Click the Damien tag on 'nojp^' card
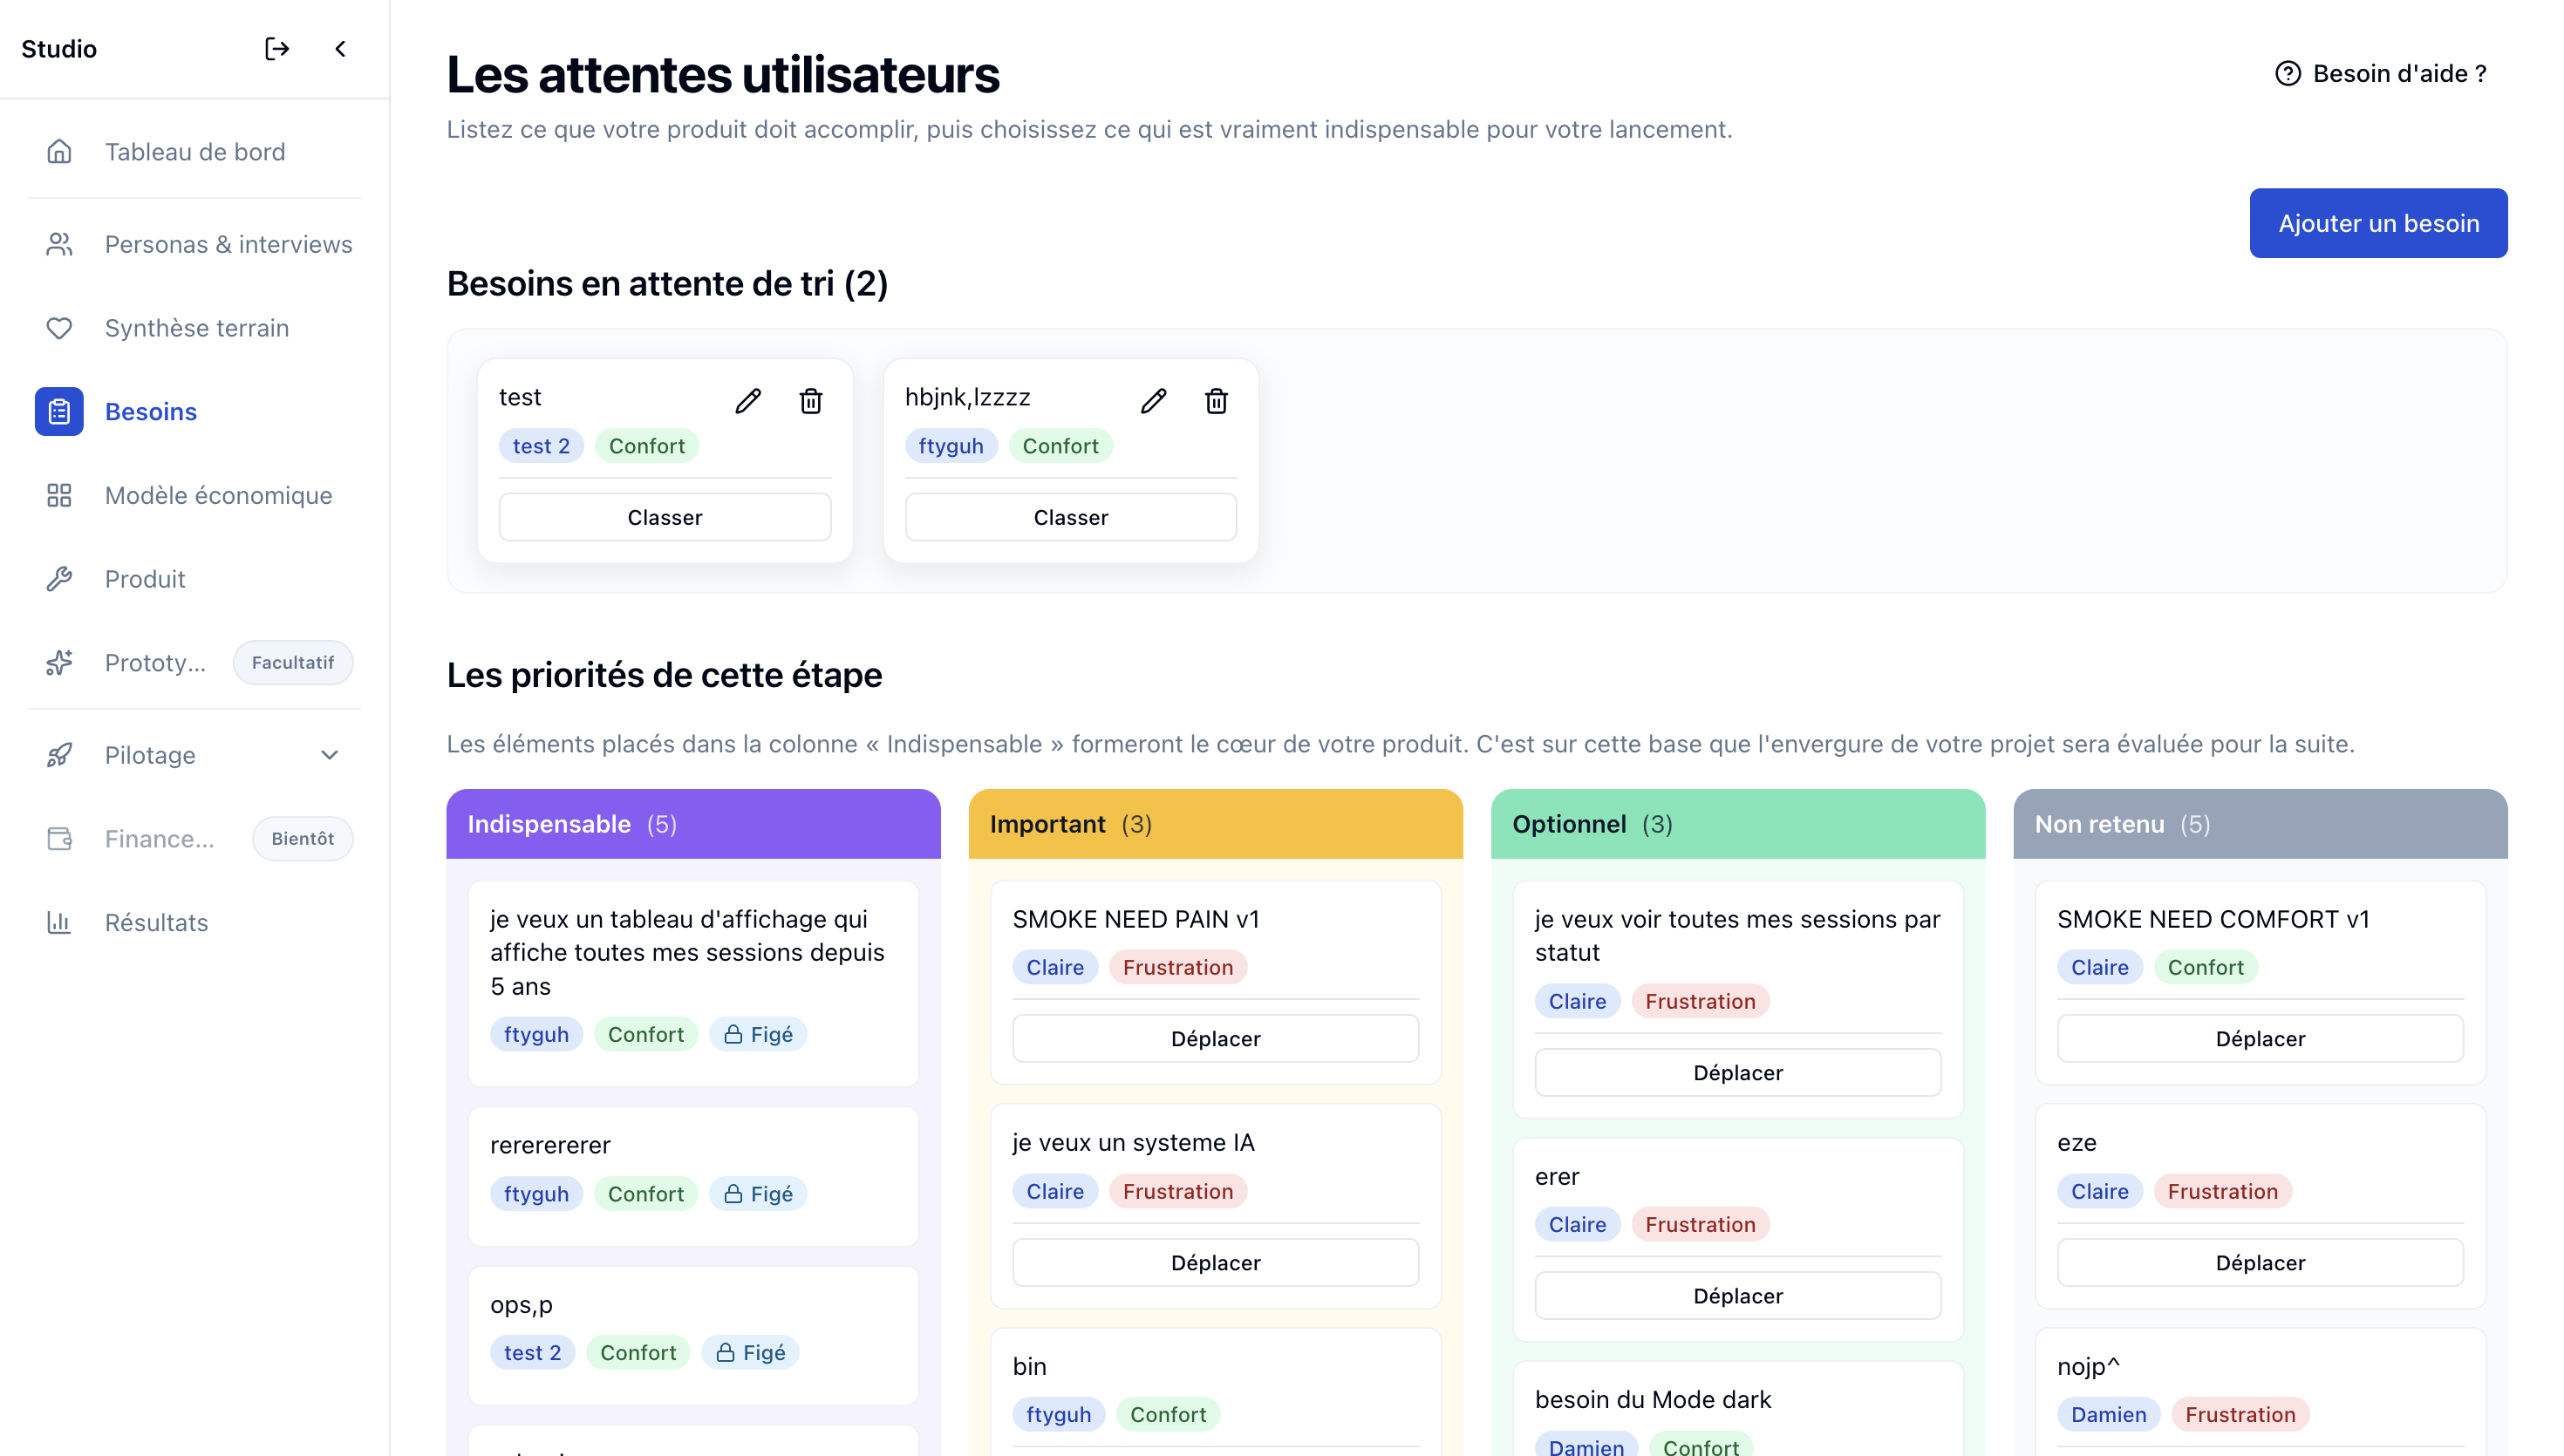Screen dimensions: 2564x1456 [2108, 1414]
